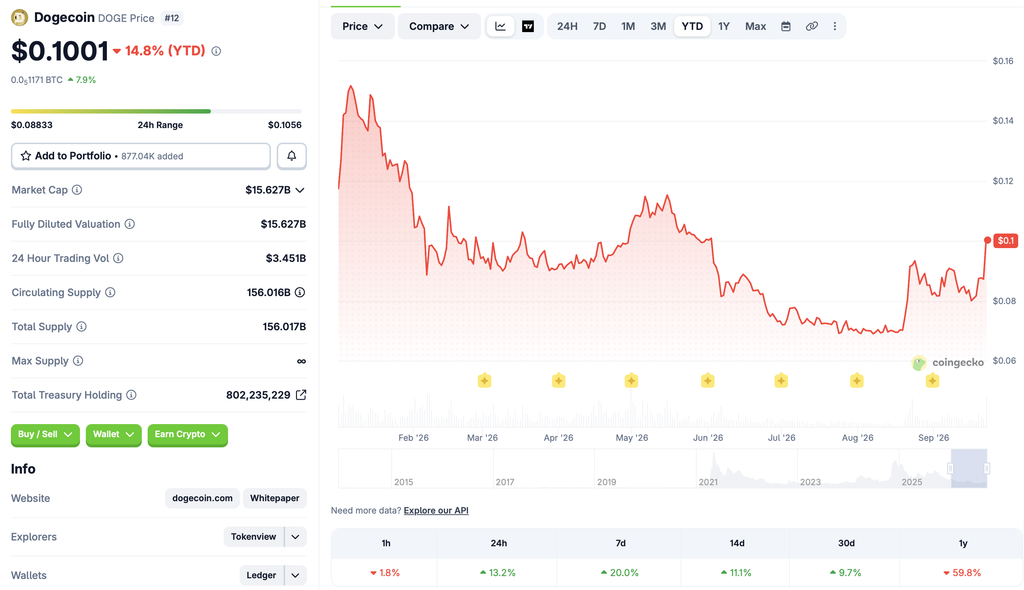Open the Price dropdown
The height and width of the screenshot is (590, 1024).
point(362,26)
